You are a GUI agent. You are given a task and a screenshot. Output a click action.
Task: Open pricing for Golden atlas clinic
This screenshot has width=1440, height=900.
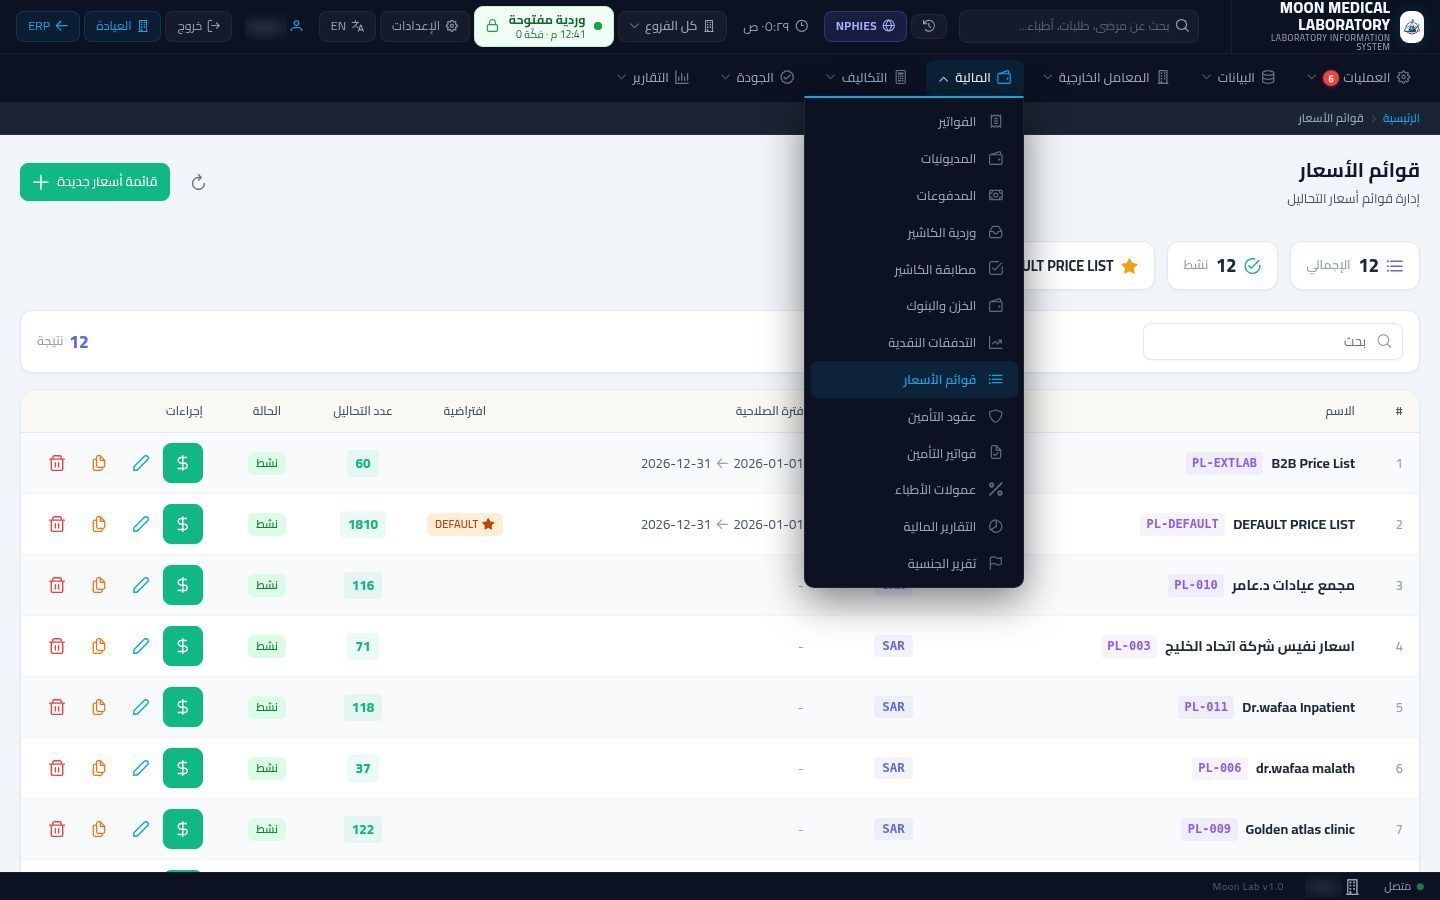(x=183, y=829)
